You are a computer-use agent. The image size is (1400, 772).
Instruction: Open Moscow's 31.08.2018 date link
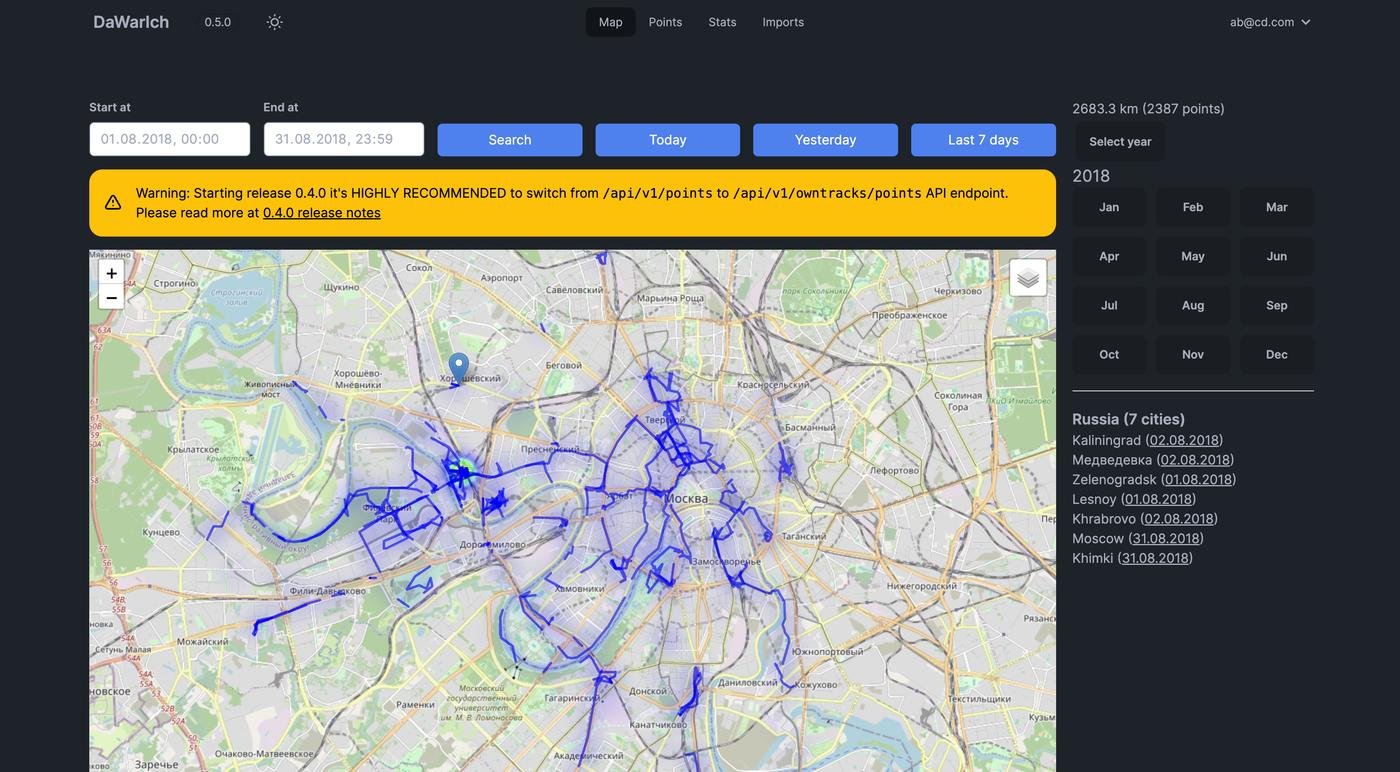tap(1166, 539)
